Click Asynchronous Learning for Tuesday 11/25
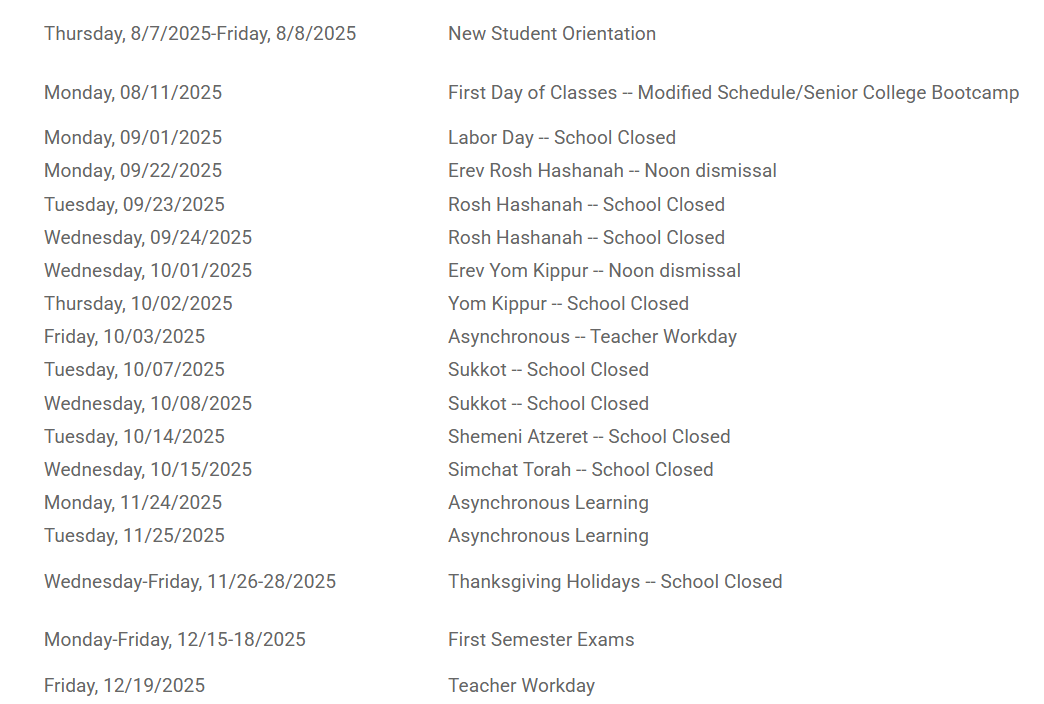Viewport: 1044px width, 704px height. (x=548, y=536)
